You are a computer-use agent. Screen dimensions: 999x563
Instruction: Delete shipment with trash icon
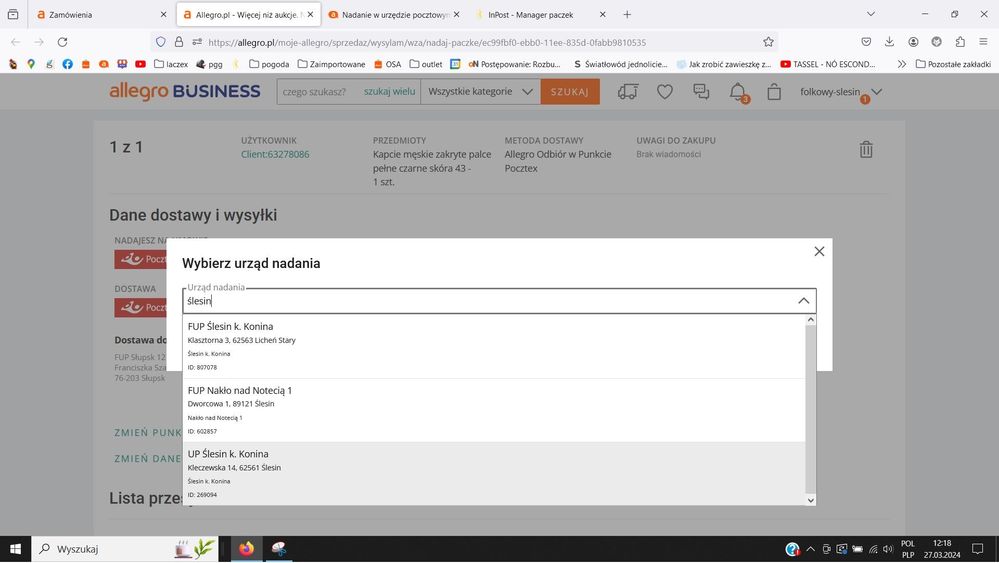(x=866, y=149)
